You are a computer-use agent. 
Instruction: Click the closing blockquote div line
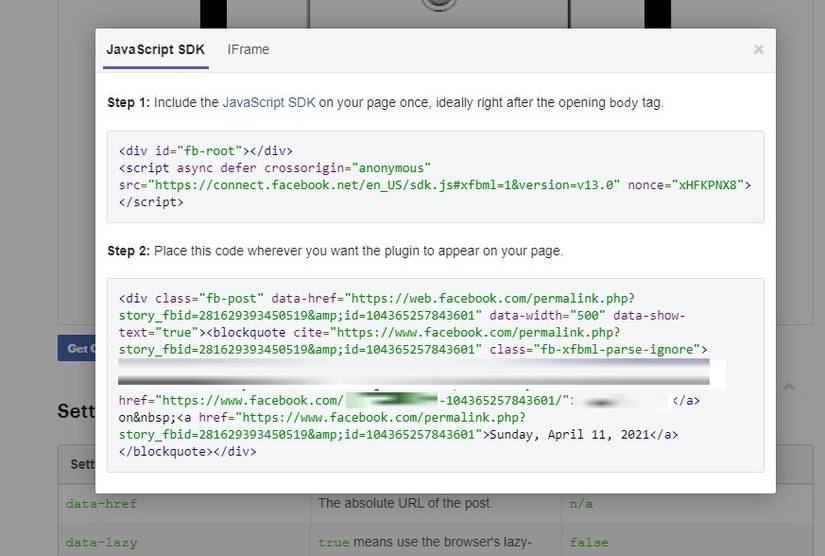click(187, 451)
